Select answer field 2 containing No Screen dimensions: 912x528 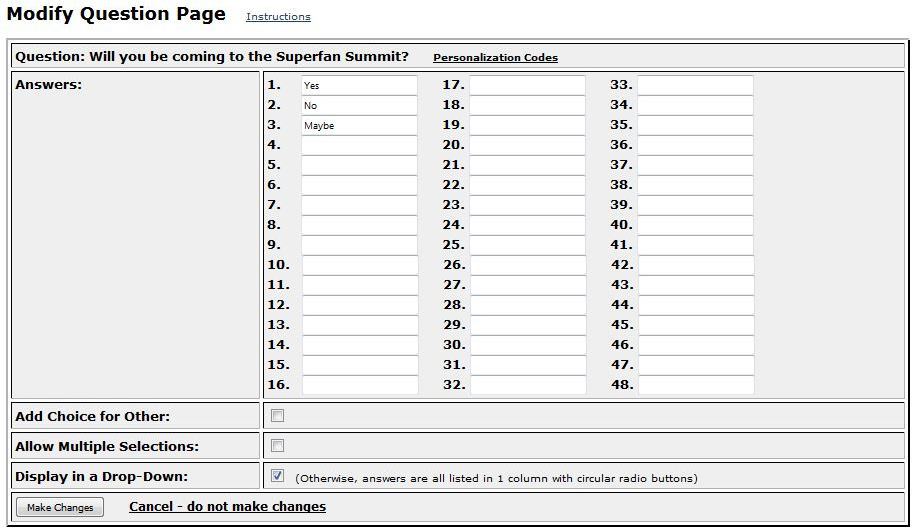coord(359,105)
